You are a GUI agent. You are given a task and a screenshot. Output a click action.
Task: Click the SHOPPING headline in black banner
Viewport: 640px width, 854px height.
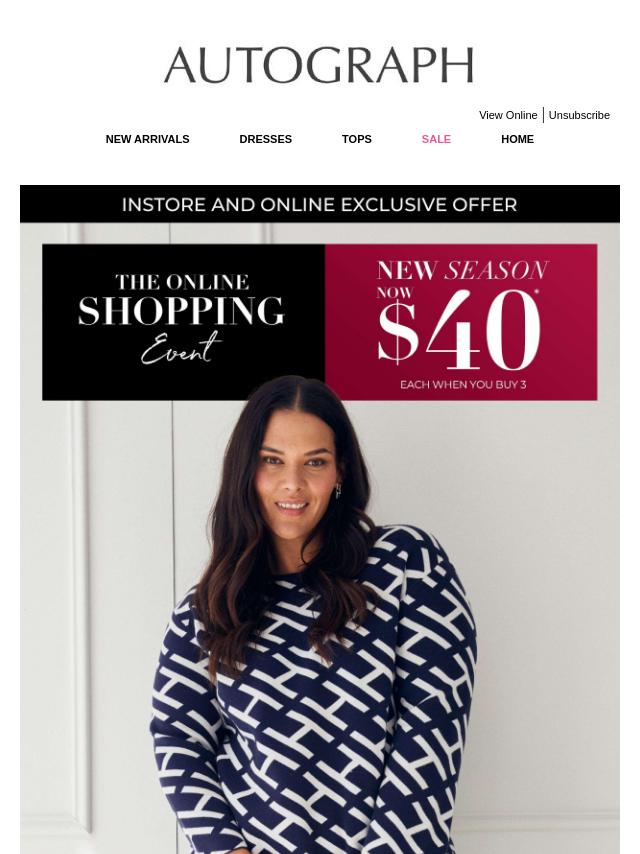tap(181, 311)
